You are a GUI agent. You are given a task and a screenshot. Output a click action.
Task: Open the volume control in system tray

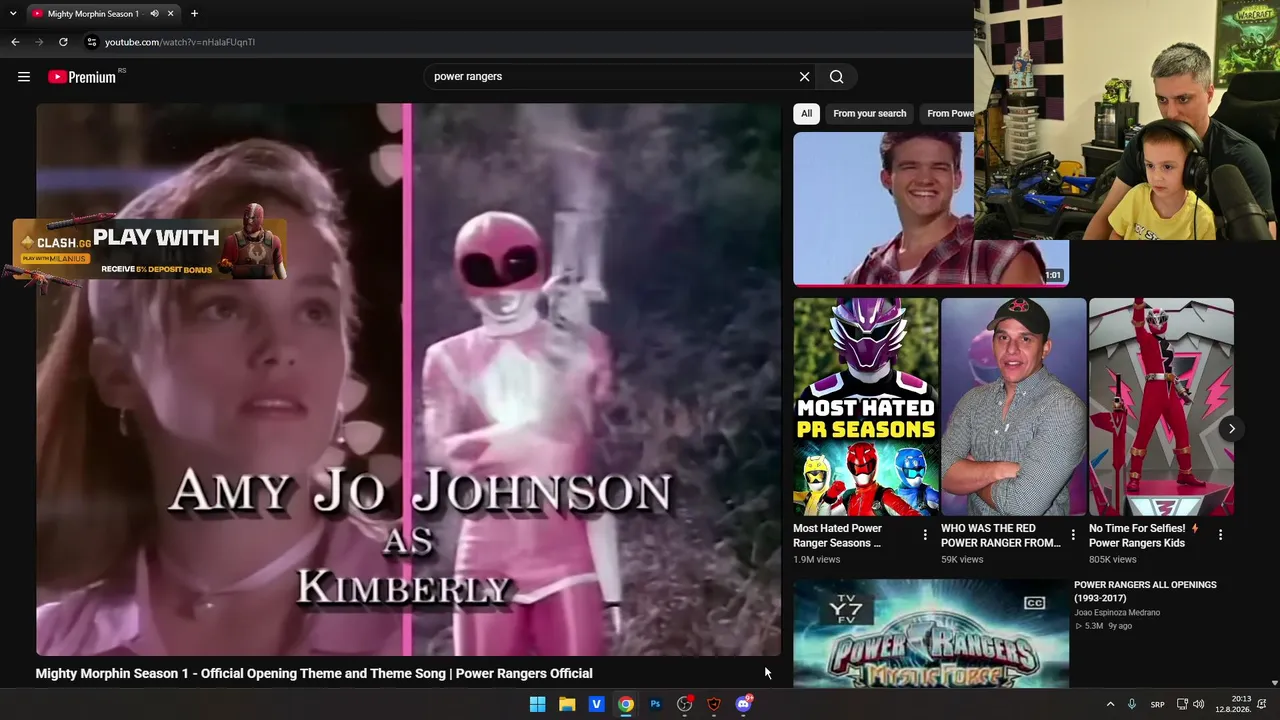(x=1198, y=704)
